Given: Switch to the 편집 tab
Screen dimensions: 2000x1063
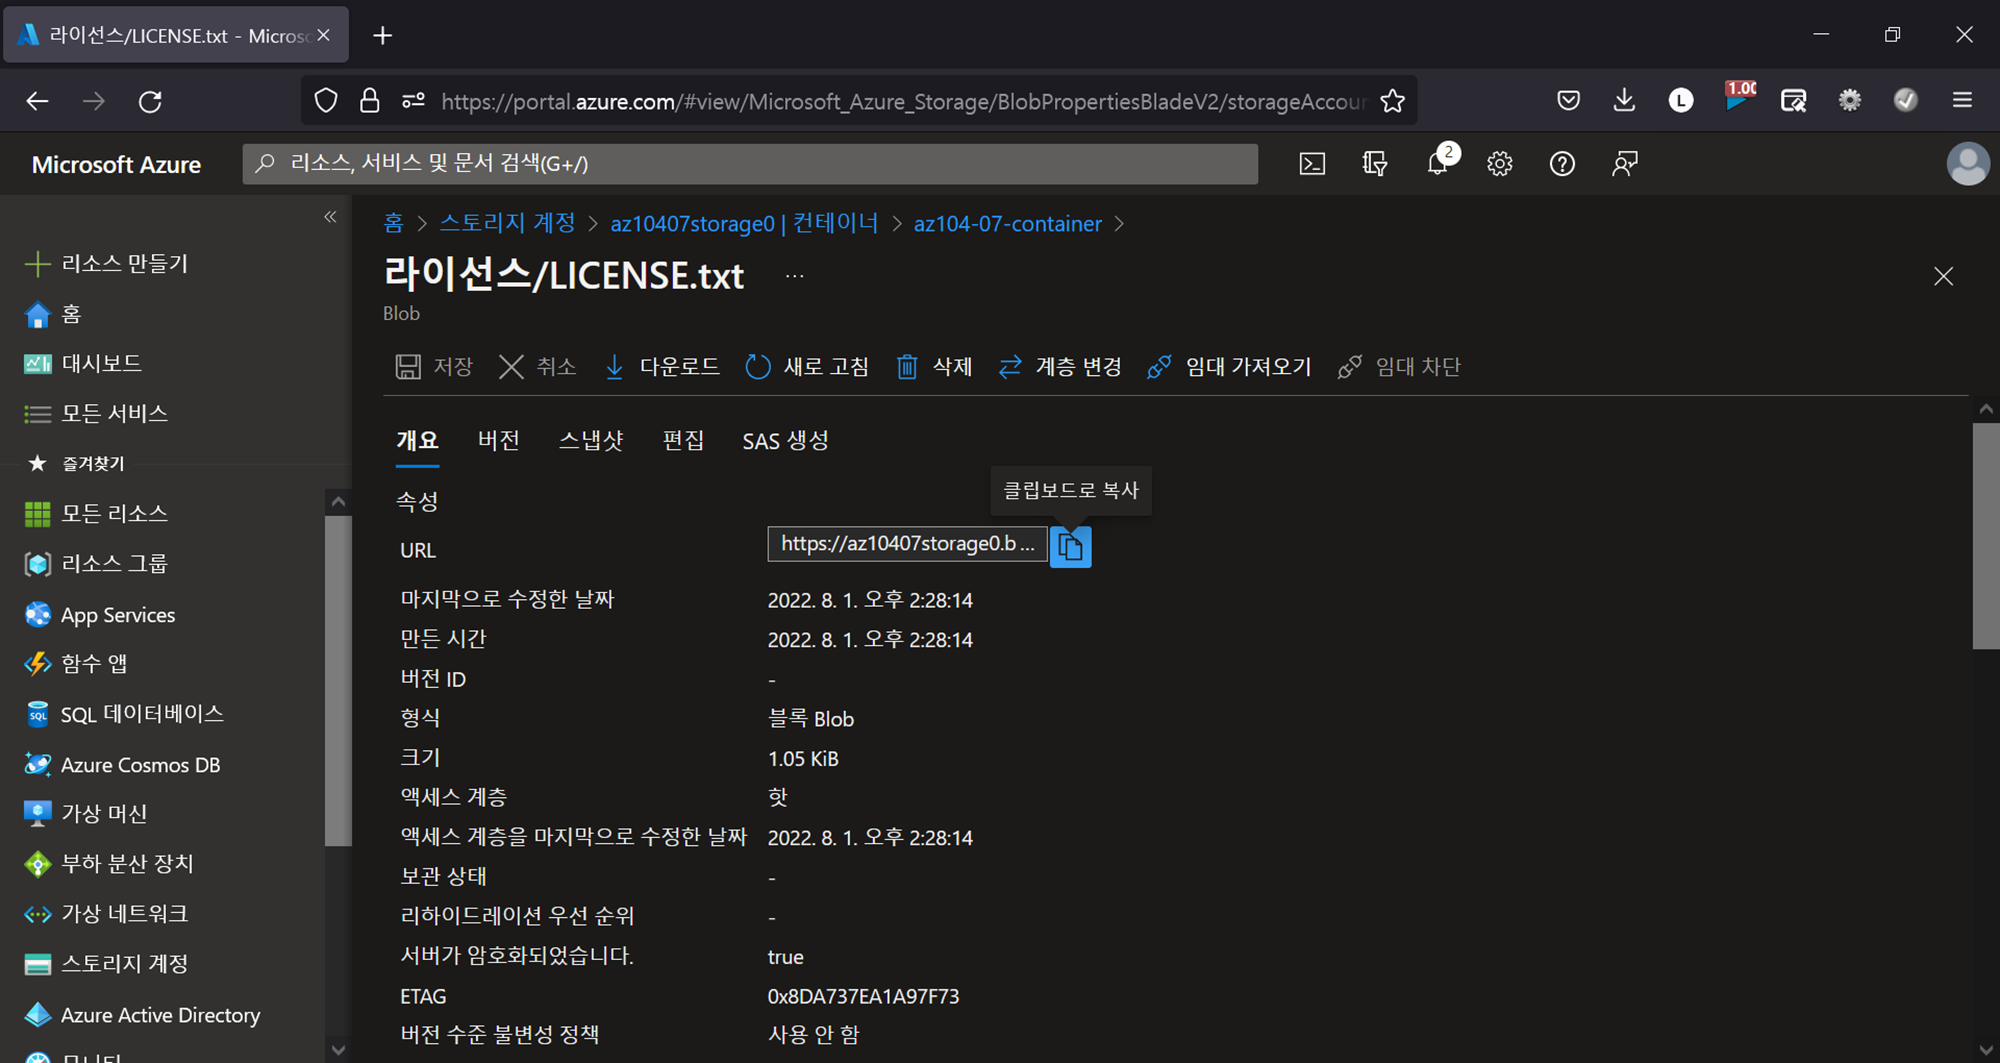Looking at the screenshot, I should click(683, 440).
